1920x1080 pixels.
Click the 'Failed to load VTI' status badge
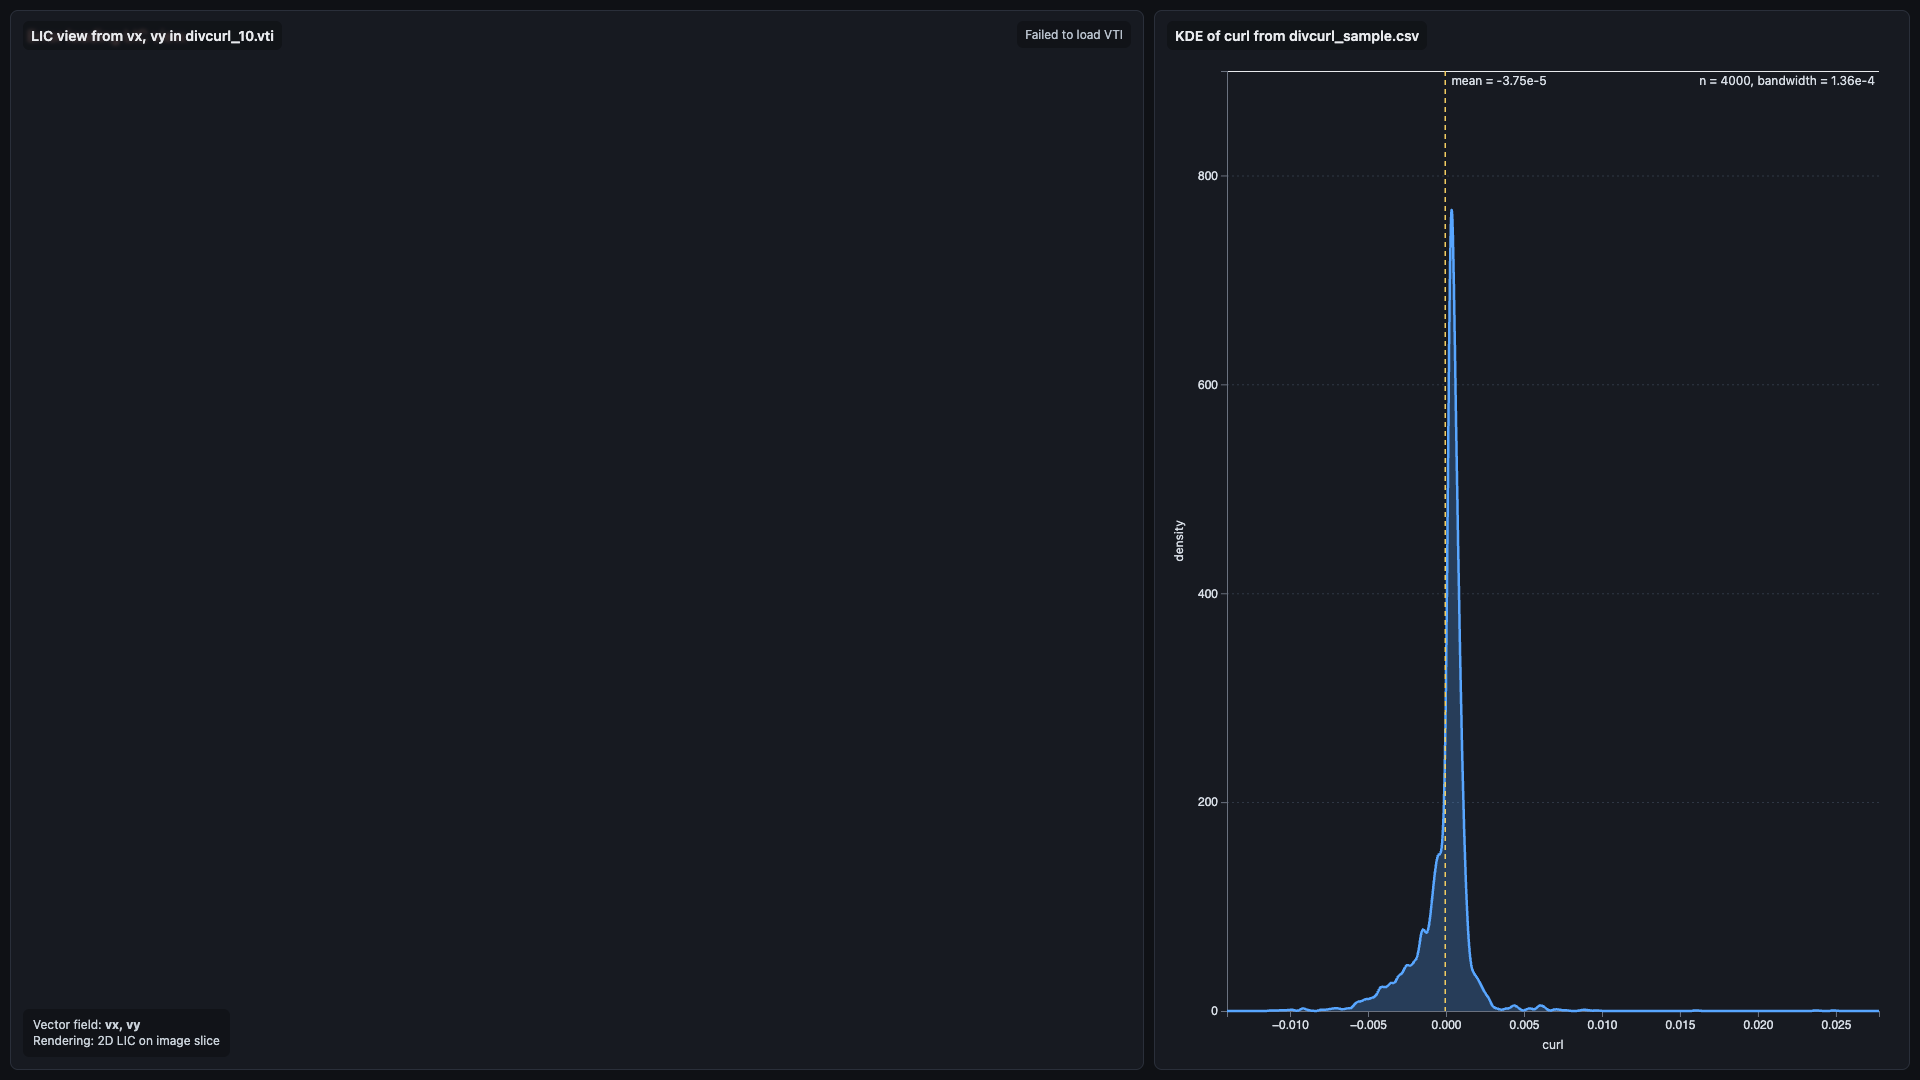pos(1073,35)
